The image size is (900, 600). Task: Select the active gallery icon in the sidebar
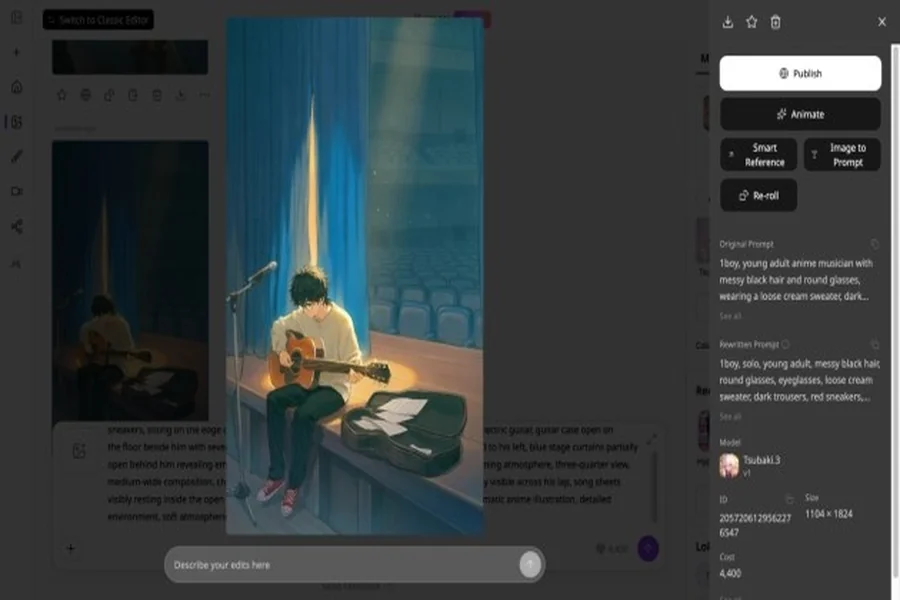click(x=17, y=122)
